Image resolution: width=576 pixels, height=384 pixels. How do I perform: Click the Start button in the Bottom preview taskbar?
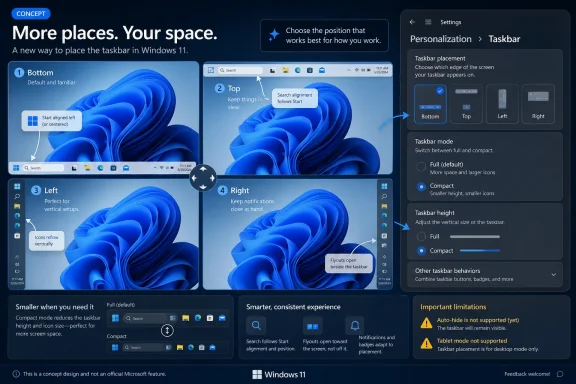click(16, 168)
